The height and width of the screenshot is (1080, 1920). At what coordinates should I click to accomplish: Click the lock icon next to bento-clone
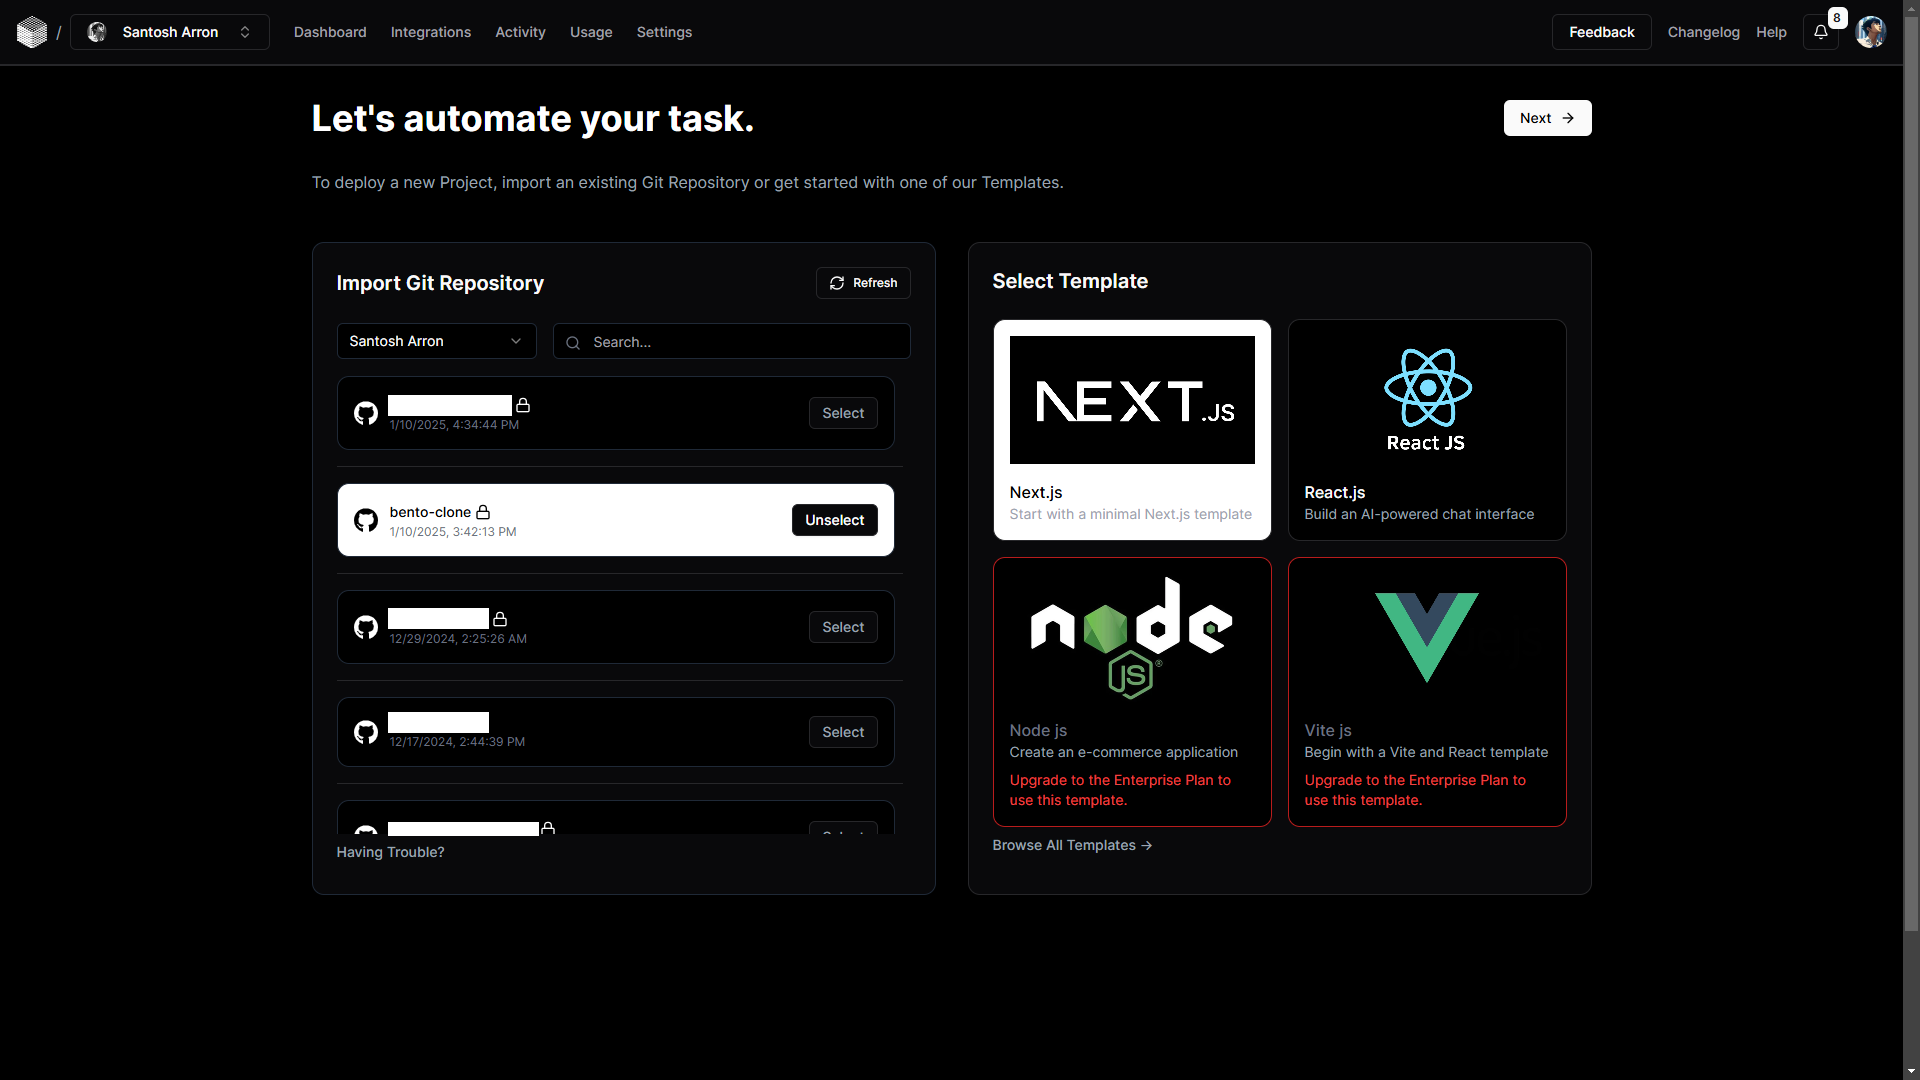pos(483,512)
